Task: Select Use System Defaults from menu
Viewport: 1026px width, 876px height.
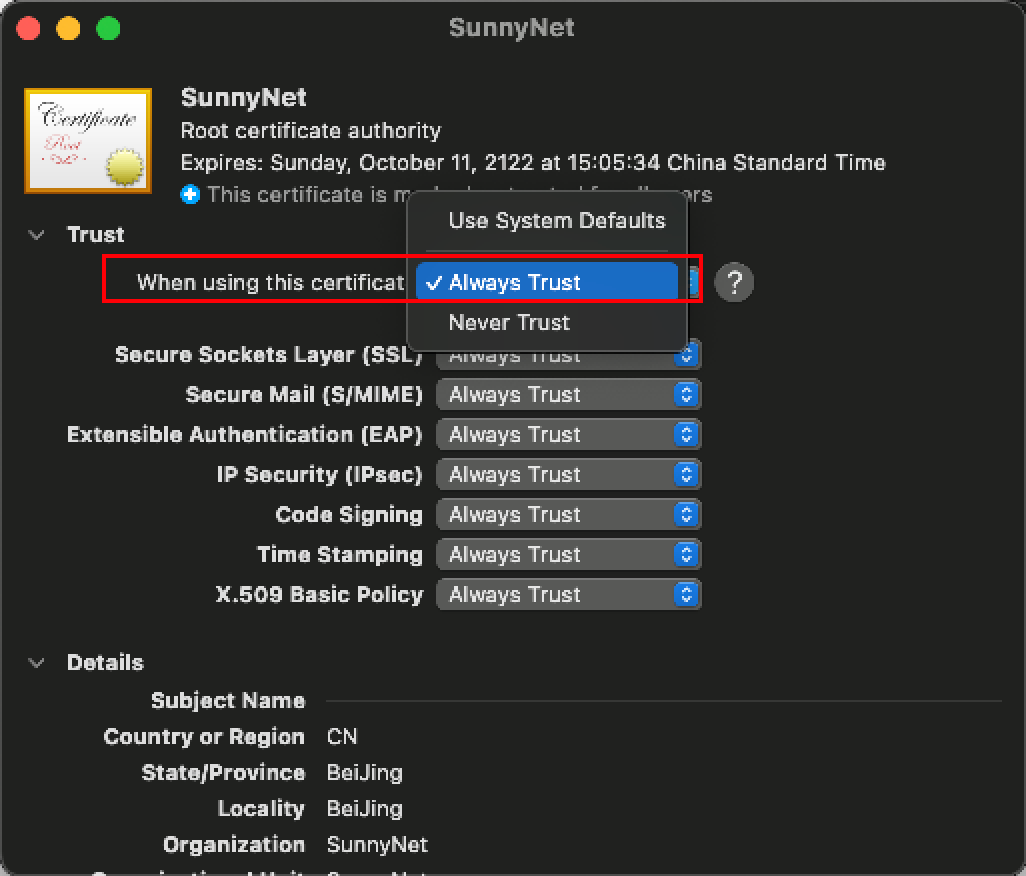Action: coord(556,221)
